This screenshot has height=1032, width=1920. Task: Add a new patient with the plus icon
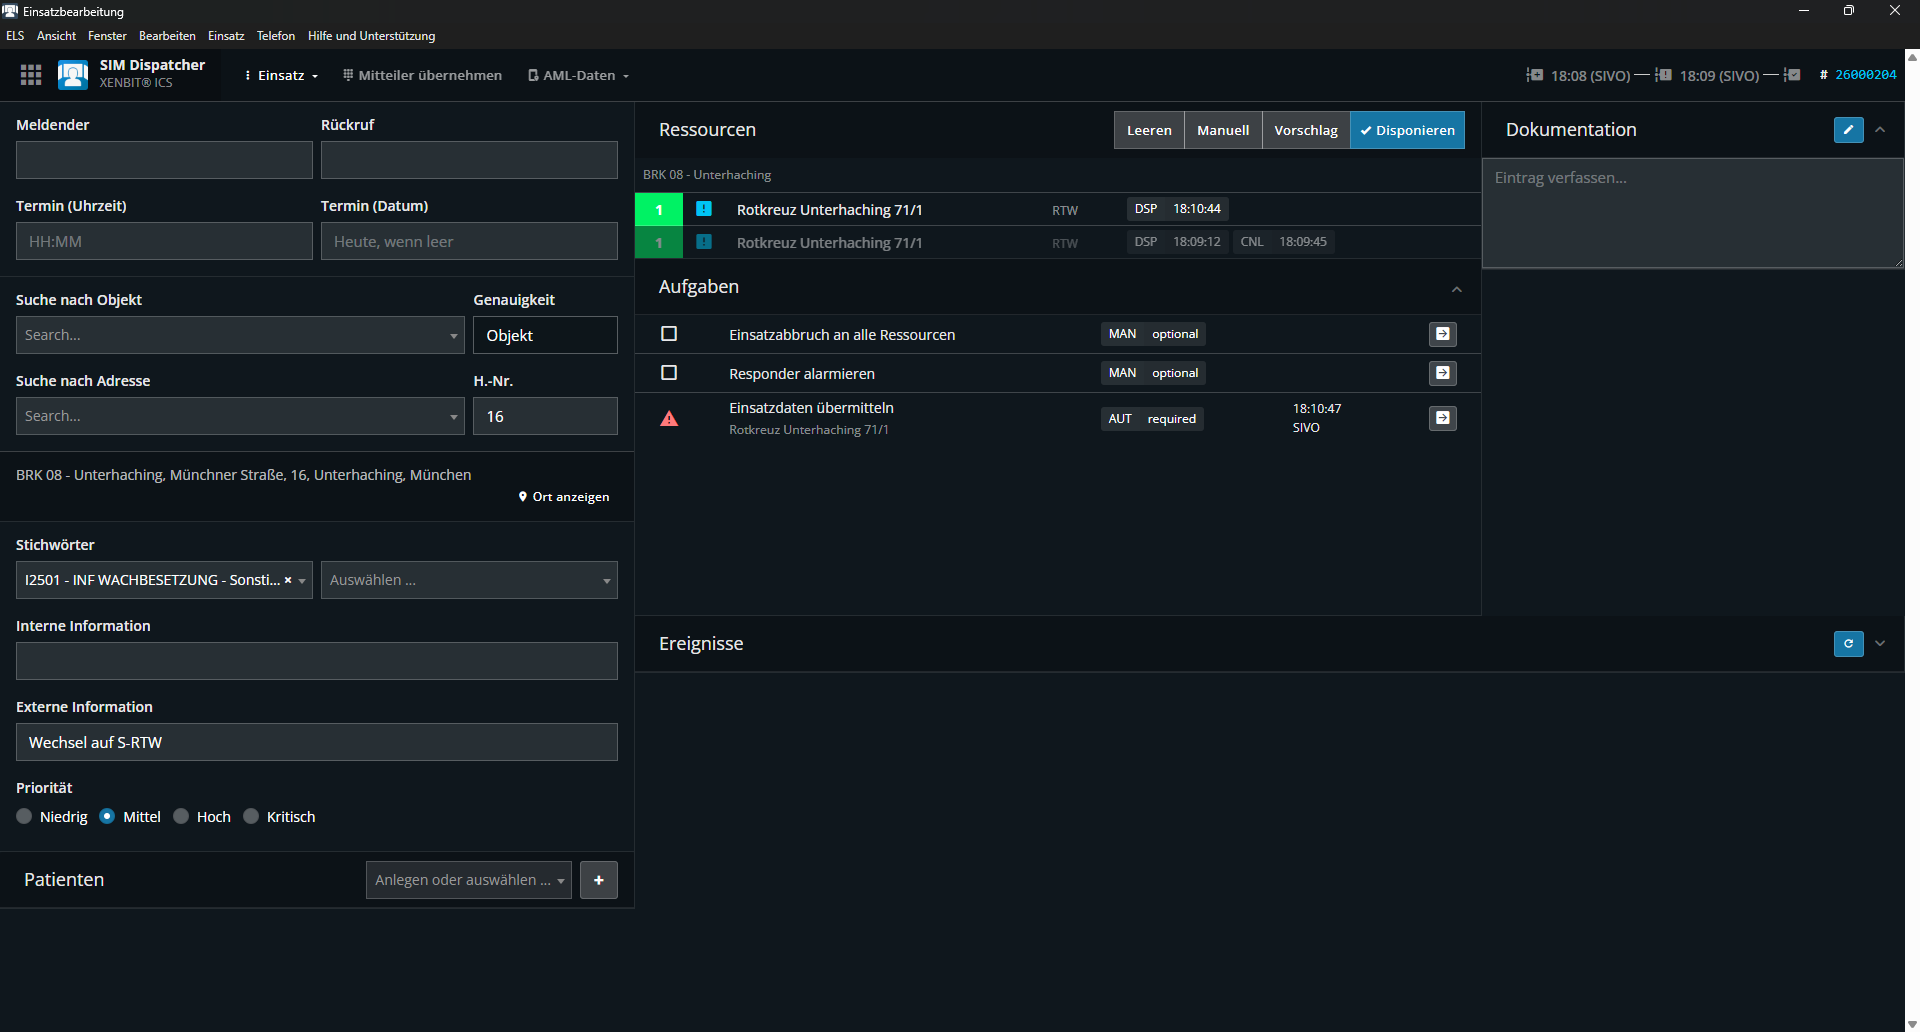(x=598, y=880)
